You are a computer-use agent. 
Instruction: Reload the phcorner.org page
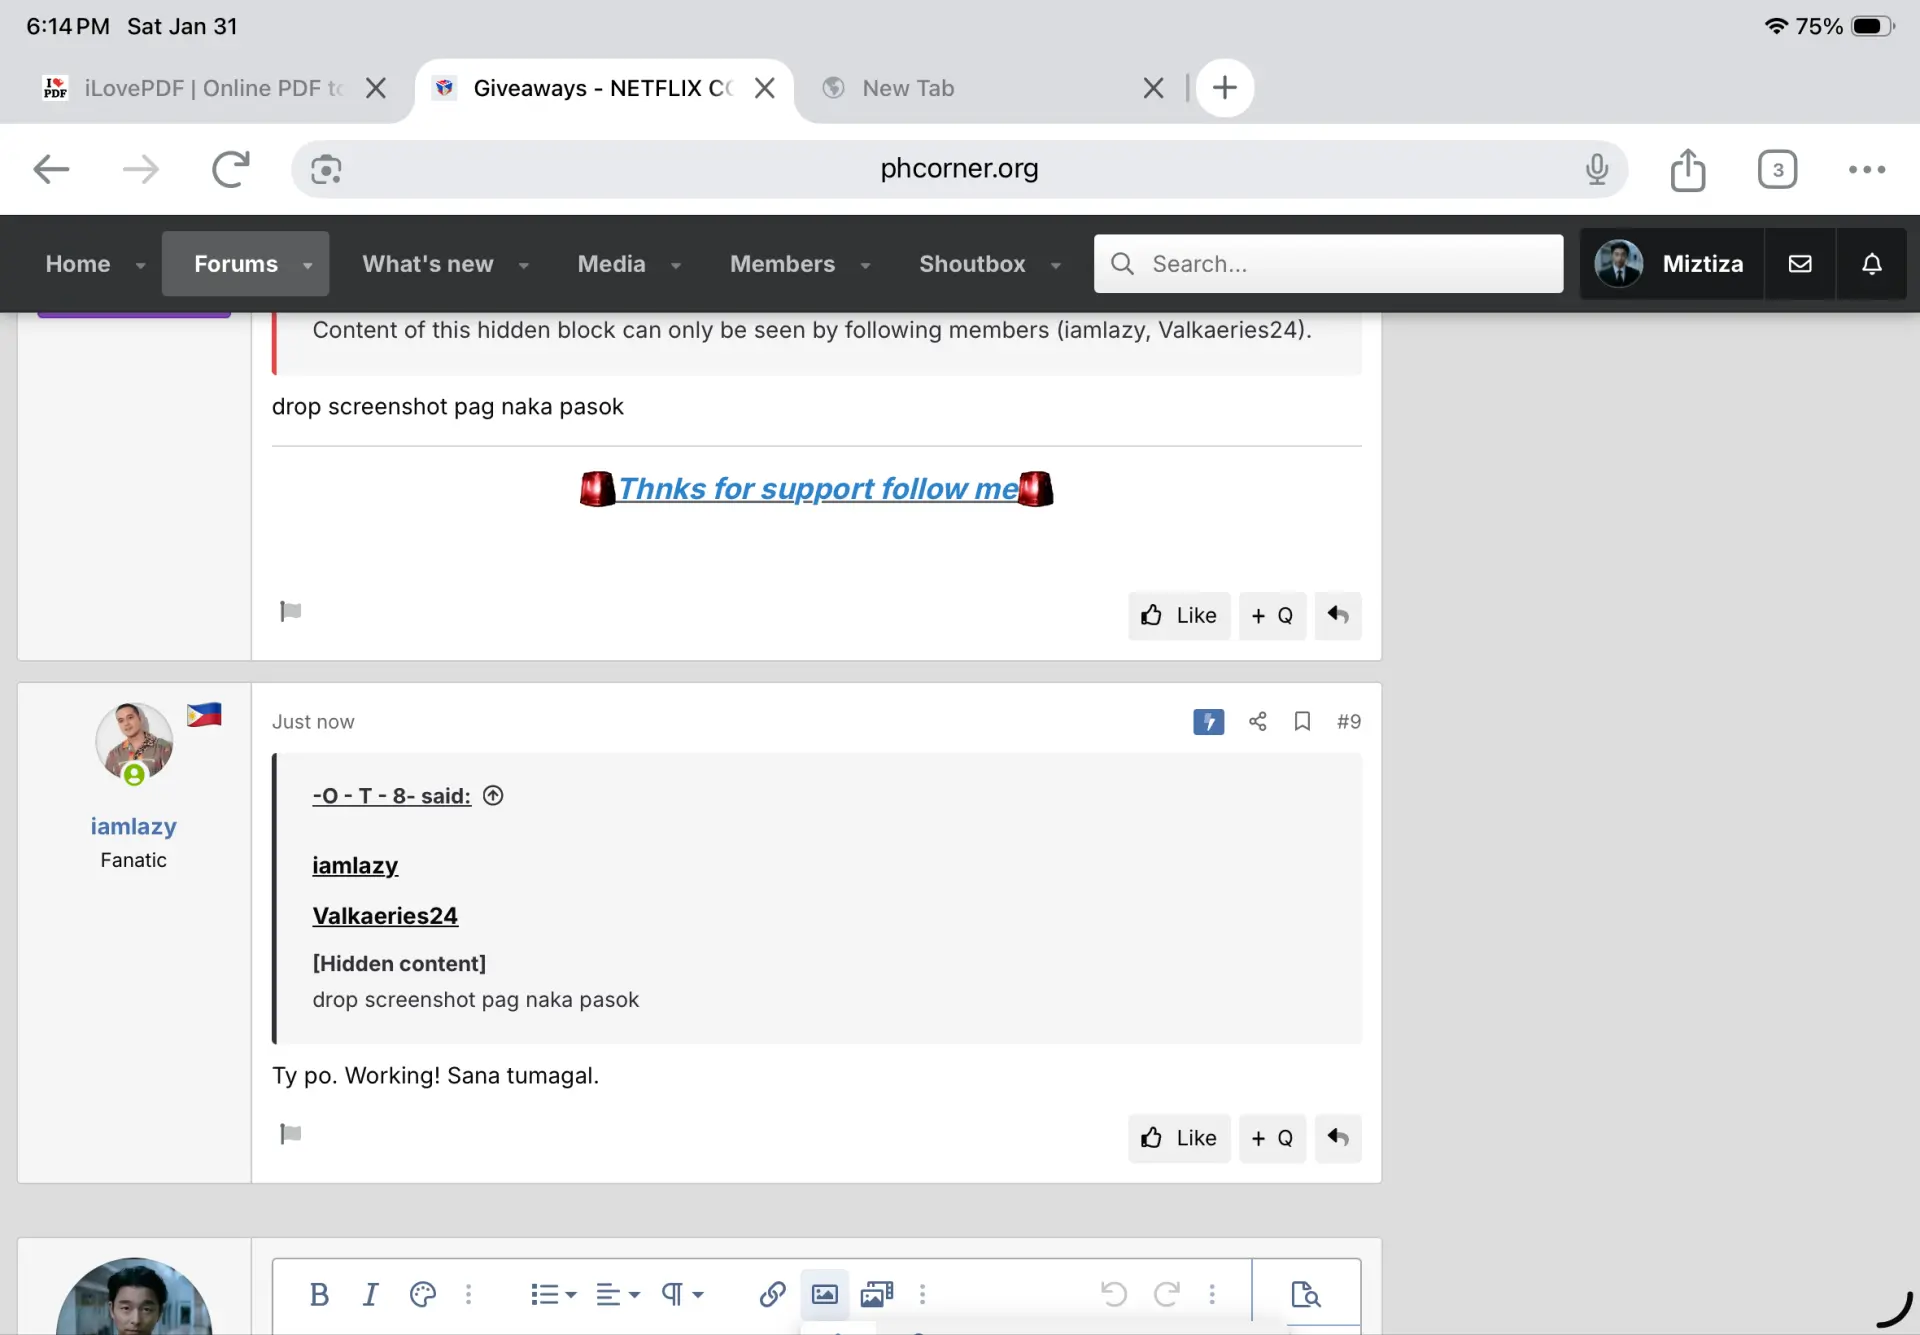(x=230, y=169)
